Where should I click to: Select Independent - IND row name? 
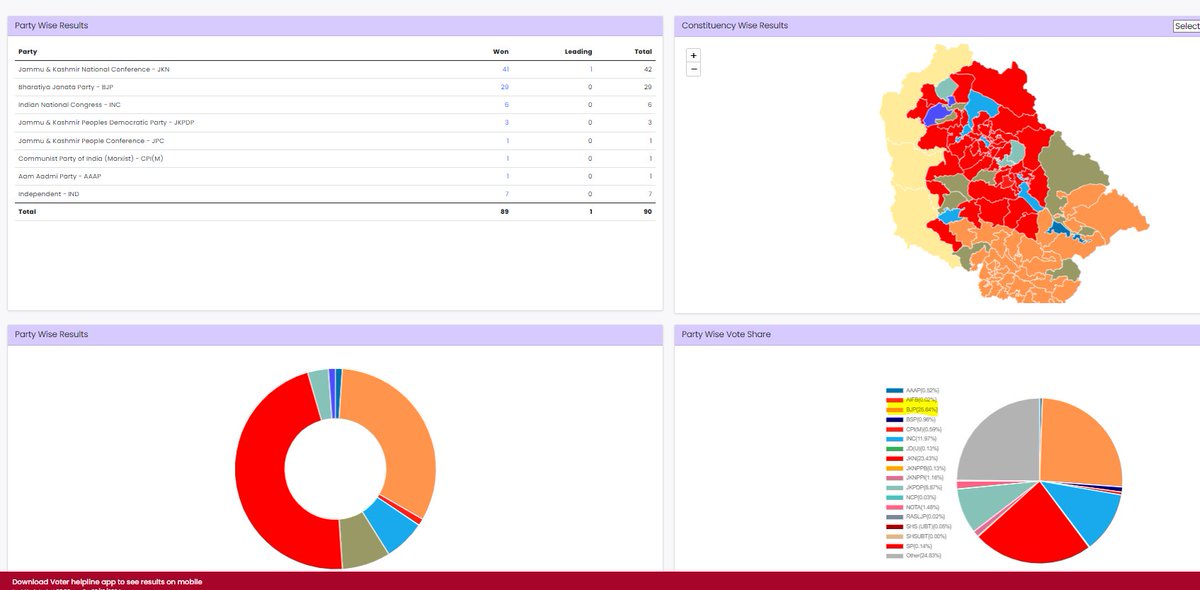49,194
